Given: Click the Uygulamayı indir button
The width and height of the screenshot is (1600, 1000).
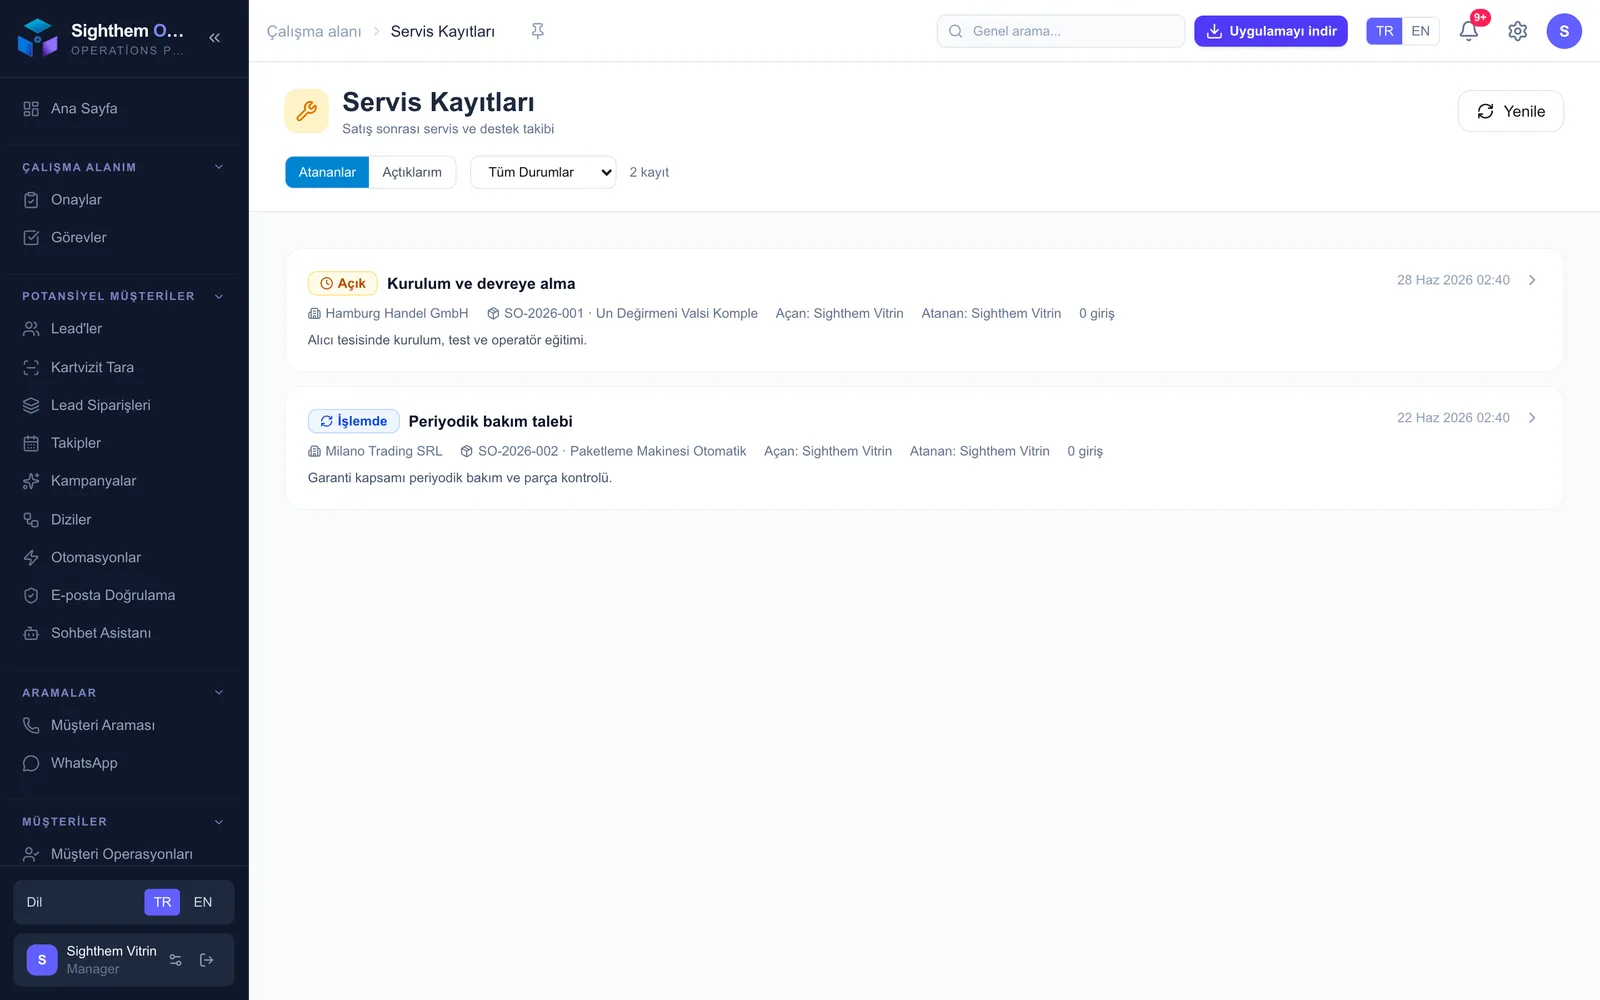Looking at the screenshot, I should pos(1271,31).
